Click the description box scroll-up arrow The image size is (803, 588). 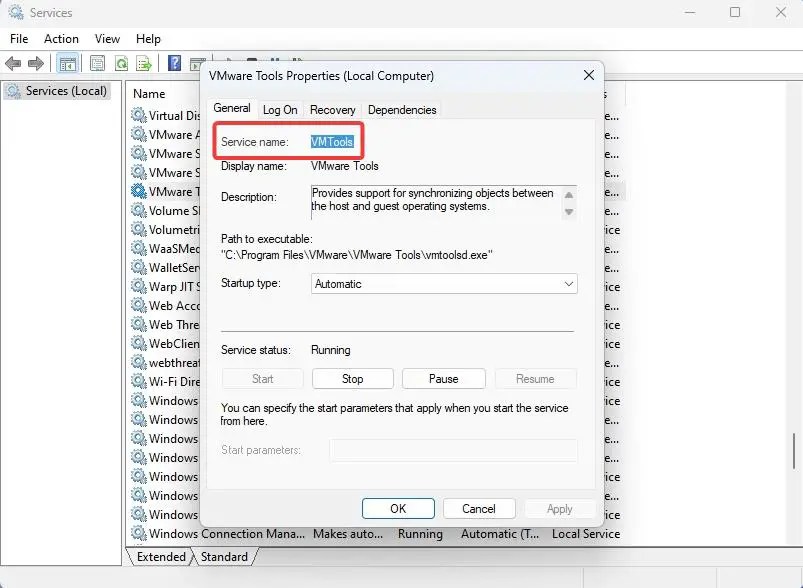[568, 195]
